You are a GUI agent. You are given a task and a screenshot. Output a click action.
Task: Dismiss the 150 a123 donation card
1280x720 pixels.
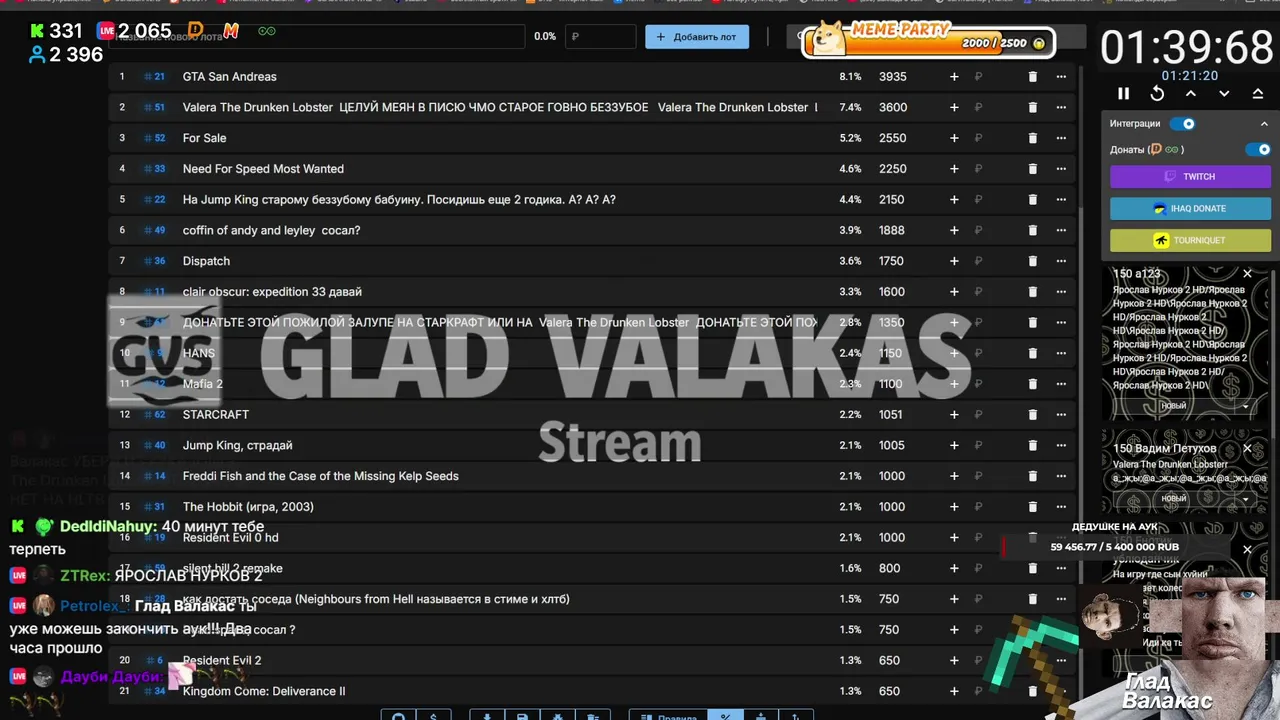click(x=1247, y=273)
